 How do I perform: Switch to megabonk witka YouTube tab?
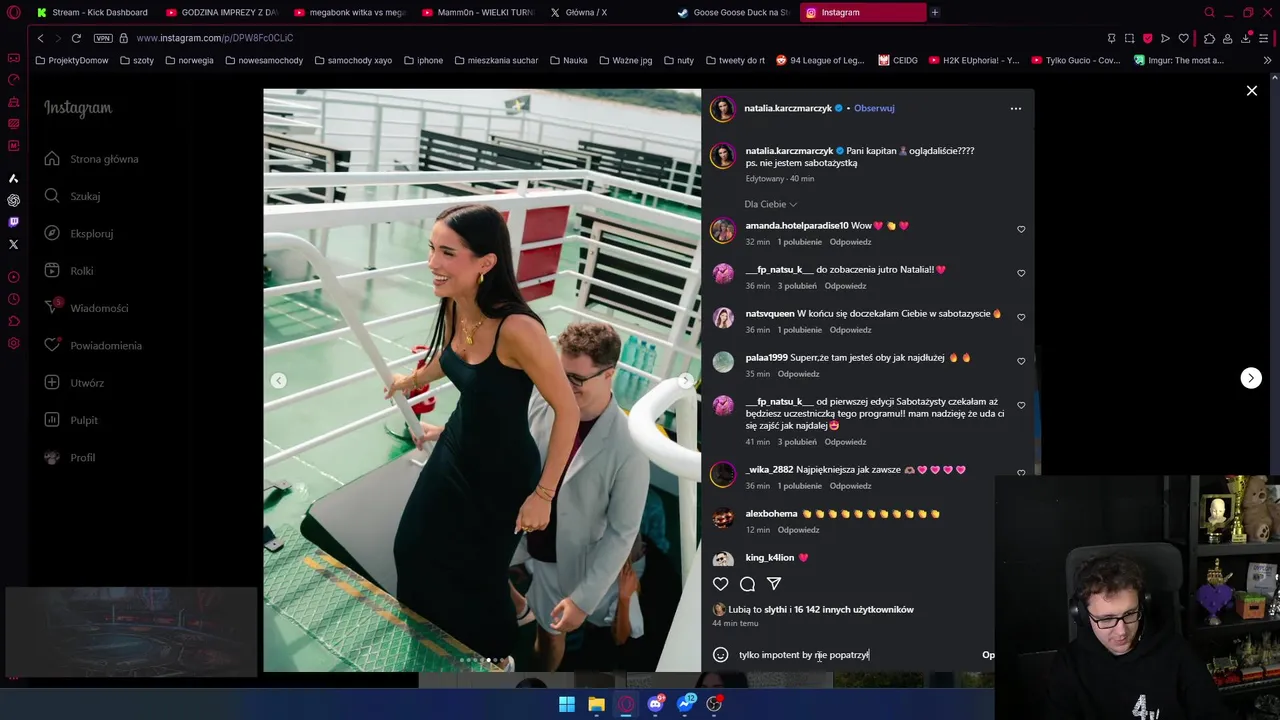point(350,12)
